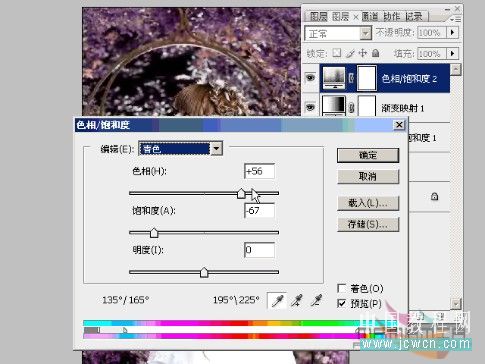Toggle lock image pixels brush icon
This screenshot has height=364, width=485.
click(350, 53)
